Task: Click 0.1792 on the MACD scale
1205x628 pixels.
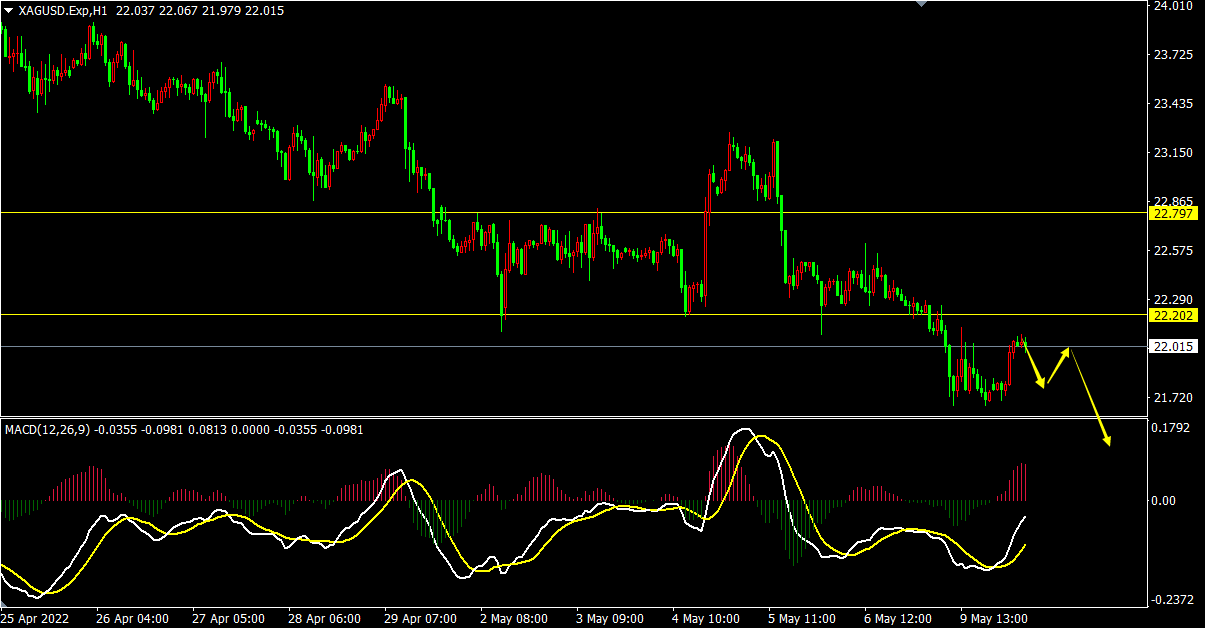Action: click(x=1172, y=429)
